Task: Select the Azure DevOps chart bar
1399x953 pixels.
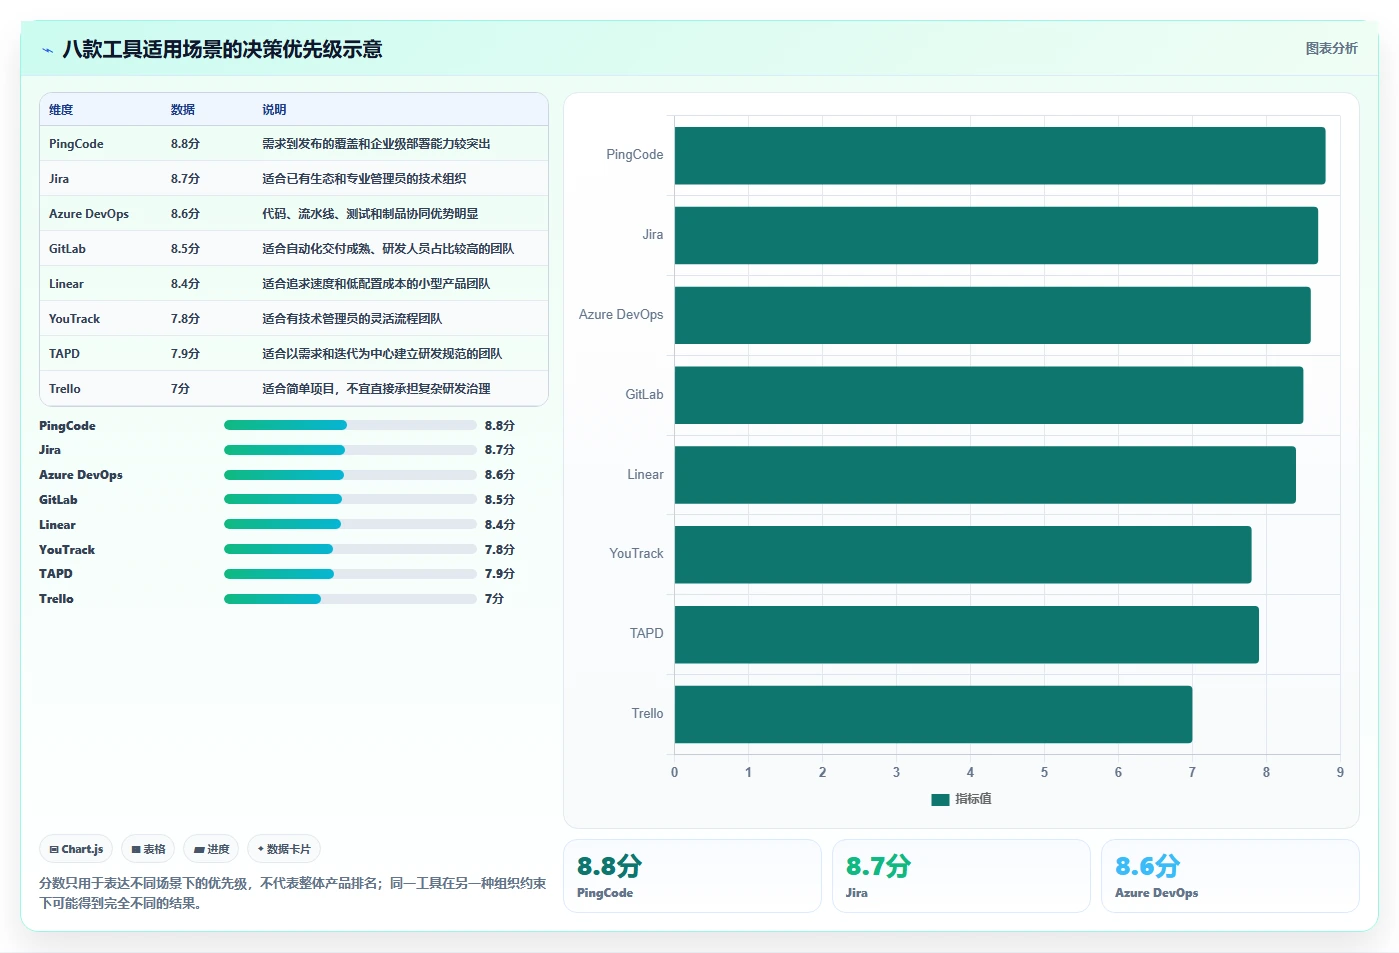Action: [x=992, y=315]
